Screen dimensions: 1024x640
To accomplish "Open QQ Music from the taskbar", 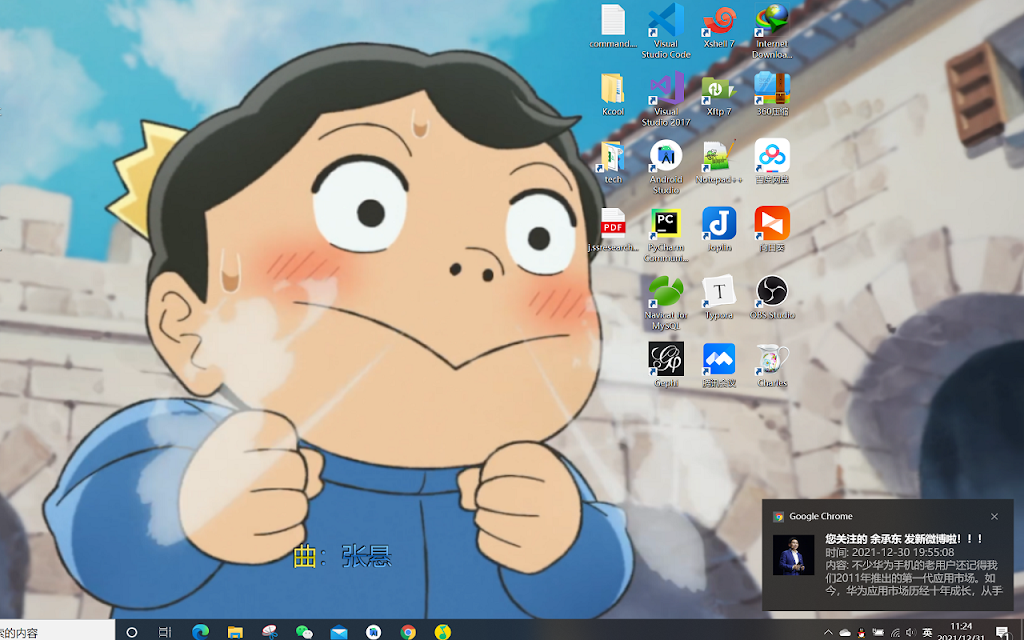I will [x=443, y=632].
